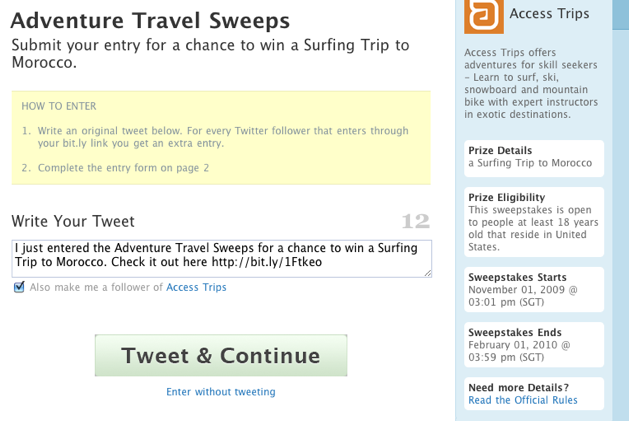Select the Prize Details info box
629x421 pixels.
pos(534,157)
